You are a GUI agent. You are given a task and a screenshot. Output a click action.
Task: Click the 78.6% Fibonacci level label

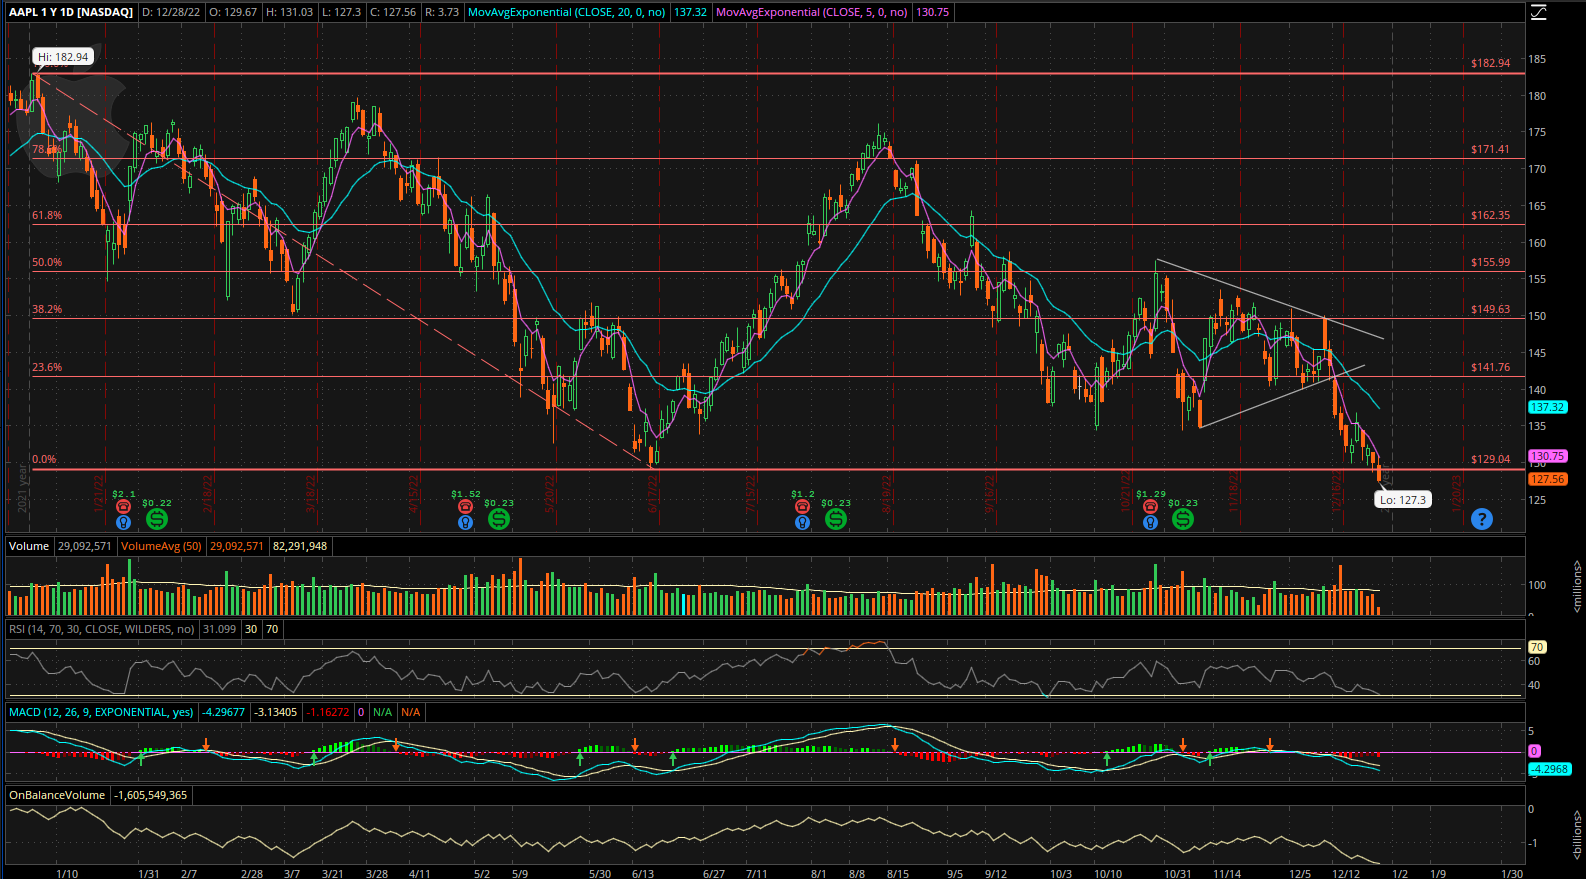tap(47, 150)
